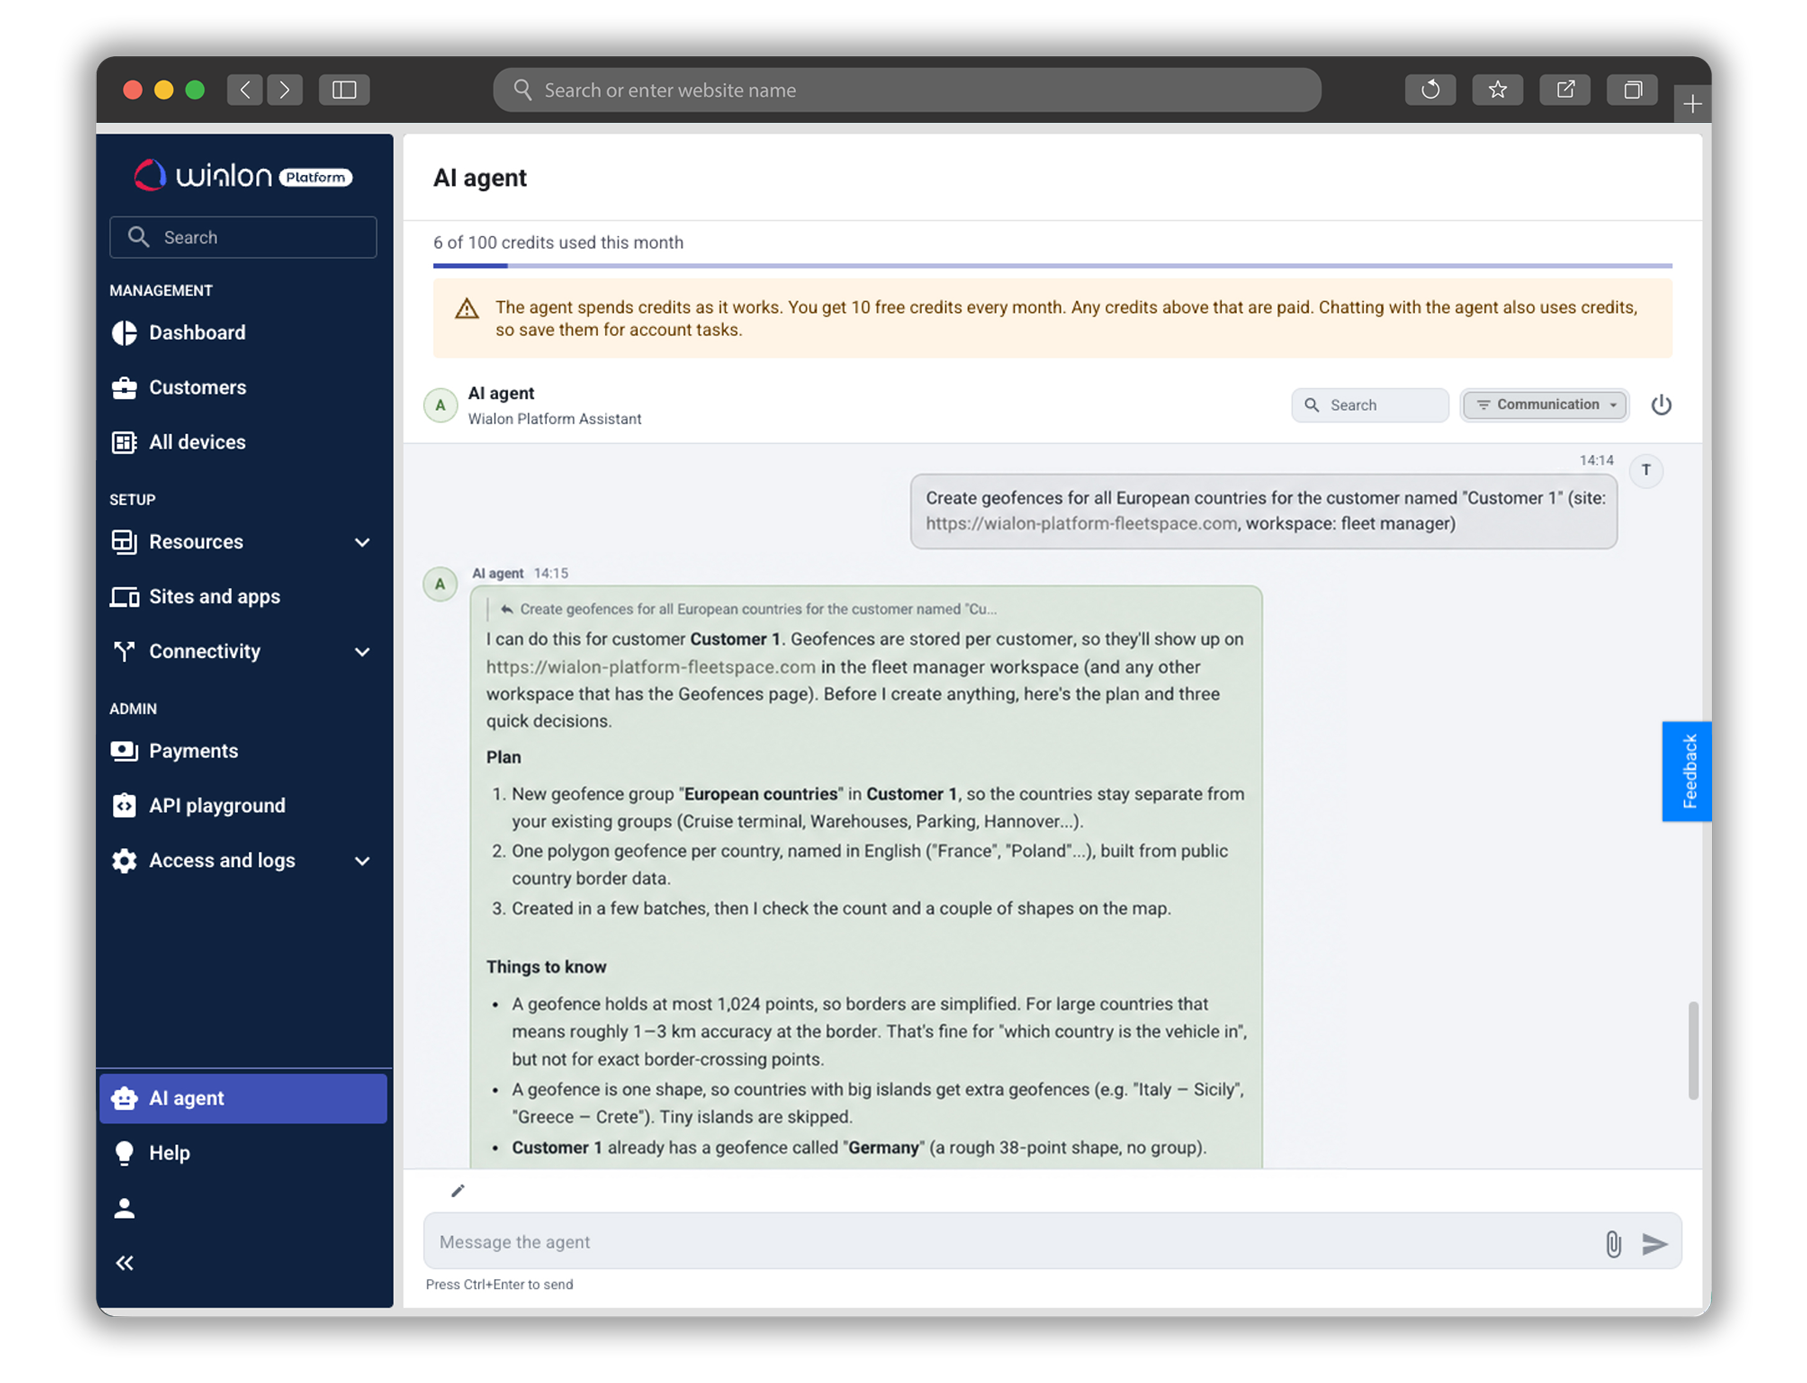Click the paperclip attach file icon

coord(1612,1243)
